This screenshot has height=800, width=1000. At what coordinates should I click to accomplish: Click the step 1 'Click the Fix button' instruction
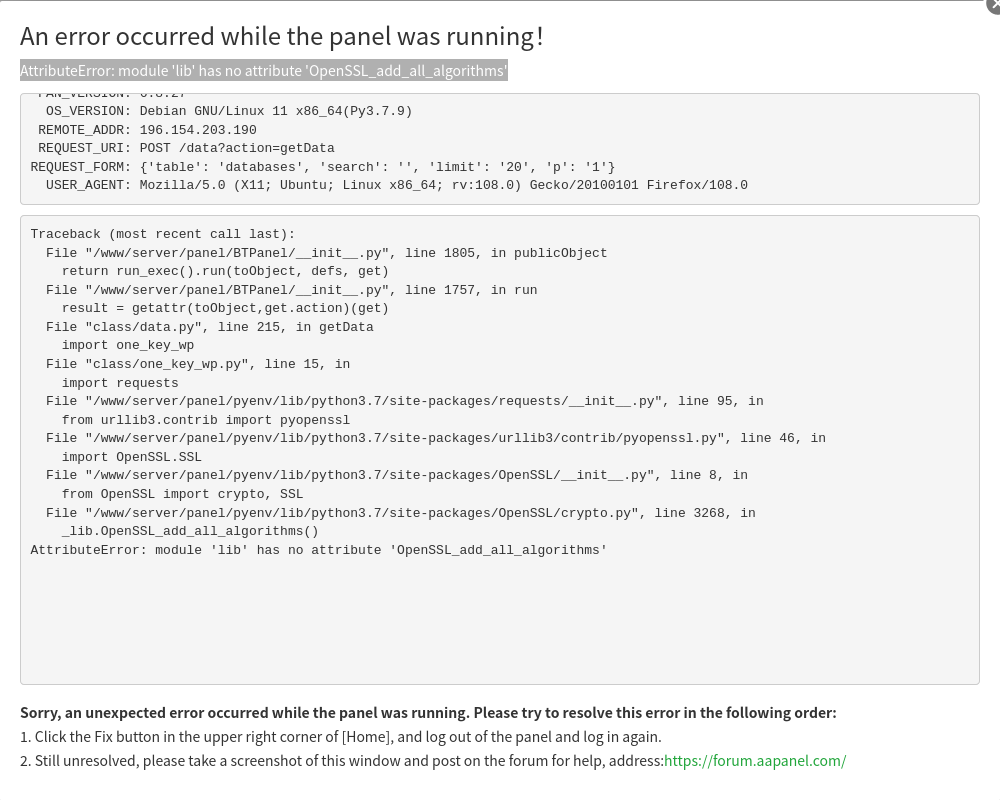tap(340, 737)
